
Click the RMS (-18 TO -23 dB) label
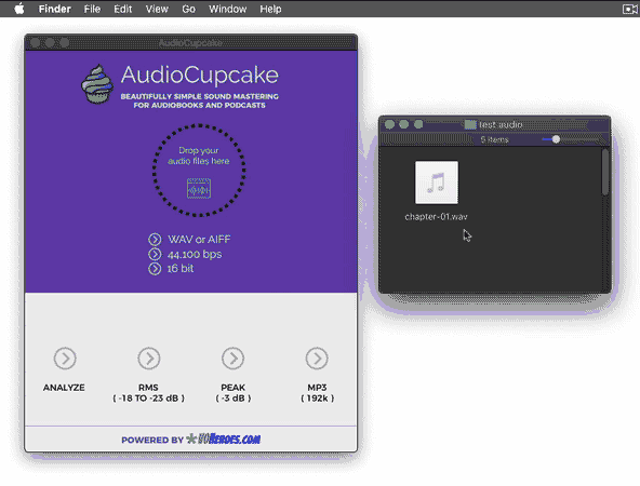pos(149,393)
